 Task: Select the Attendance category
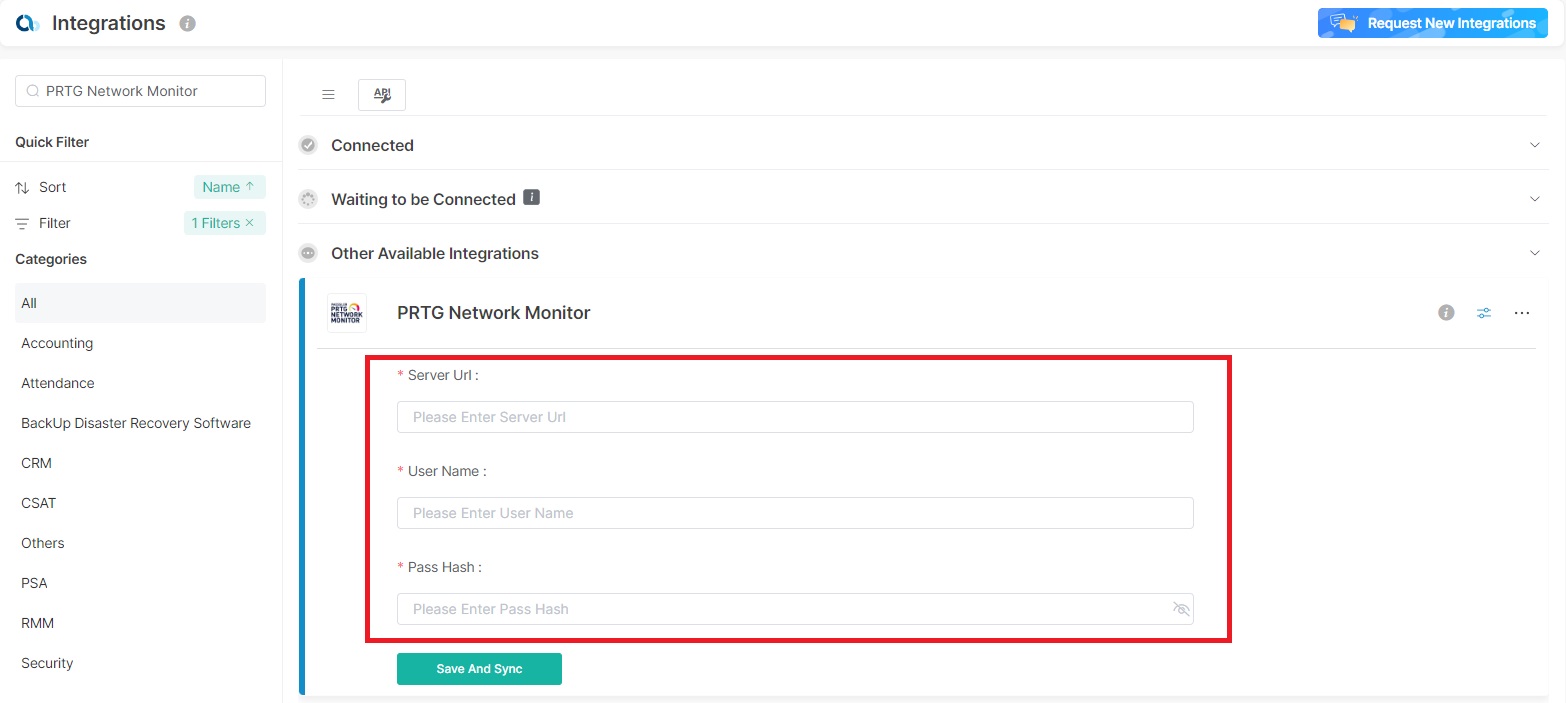pos(140,383)
